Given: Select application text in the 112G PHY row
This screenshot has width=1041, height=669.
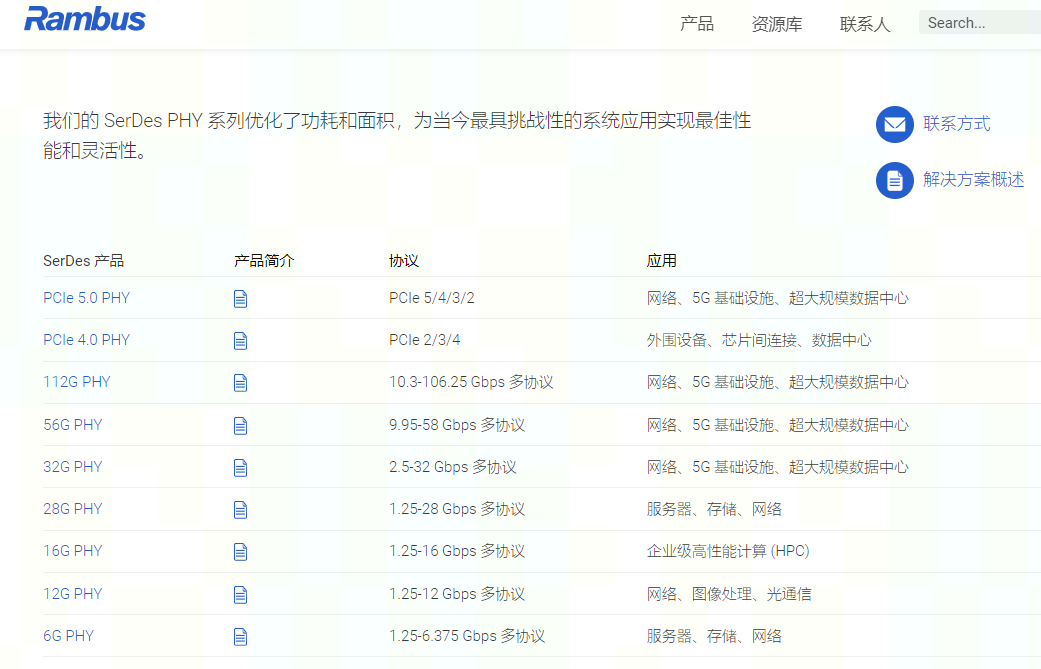Looking at the screenshot, I should (777, 382).
